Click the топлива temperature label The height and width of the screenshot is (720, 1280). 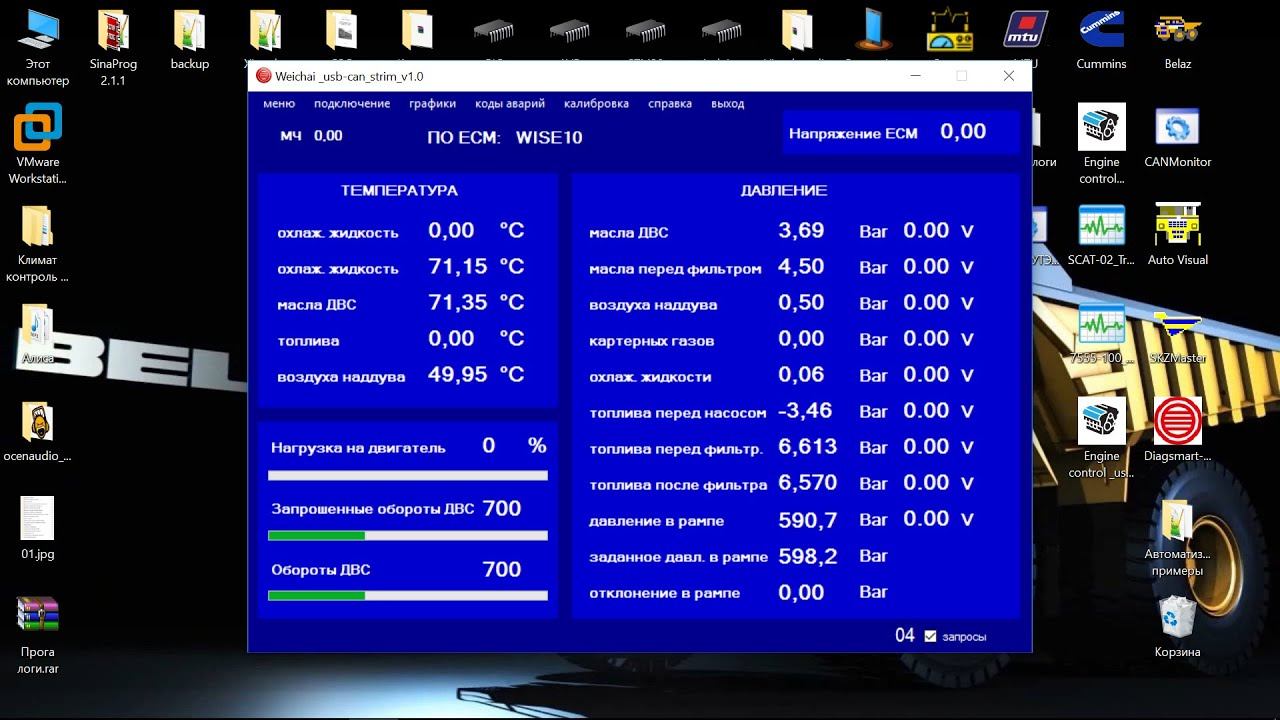coord(308,341)
